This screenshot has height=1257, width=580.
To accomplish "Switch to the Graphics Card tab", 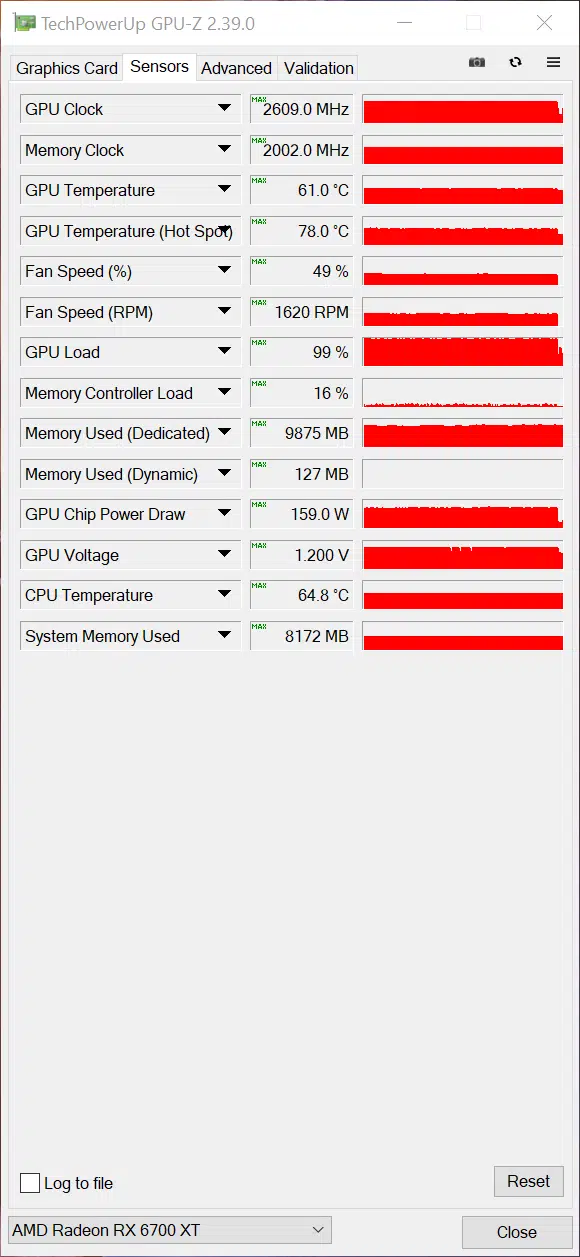I will [67, 68].
